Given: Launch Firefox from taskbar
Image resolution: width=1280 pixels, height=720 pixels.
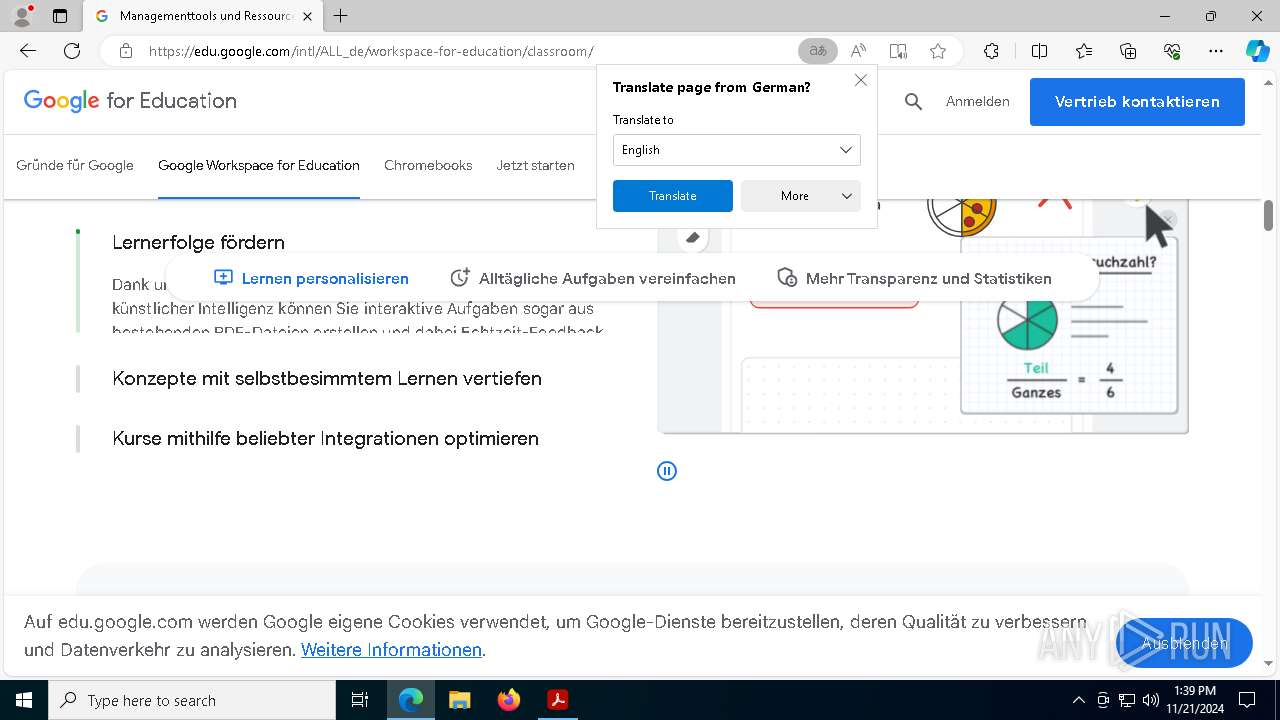Looking at the screenshot, I should [x=509, y=700].
